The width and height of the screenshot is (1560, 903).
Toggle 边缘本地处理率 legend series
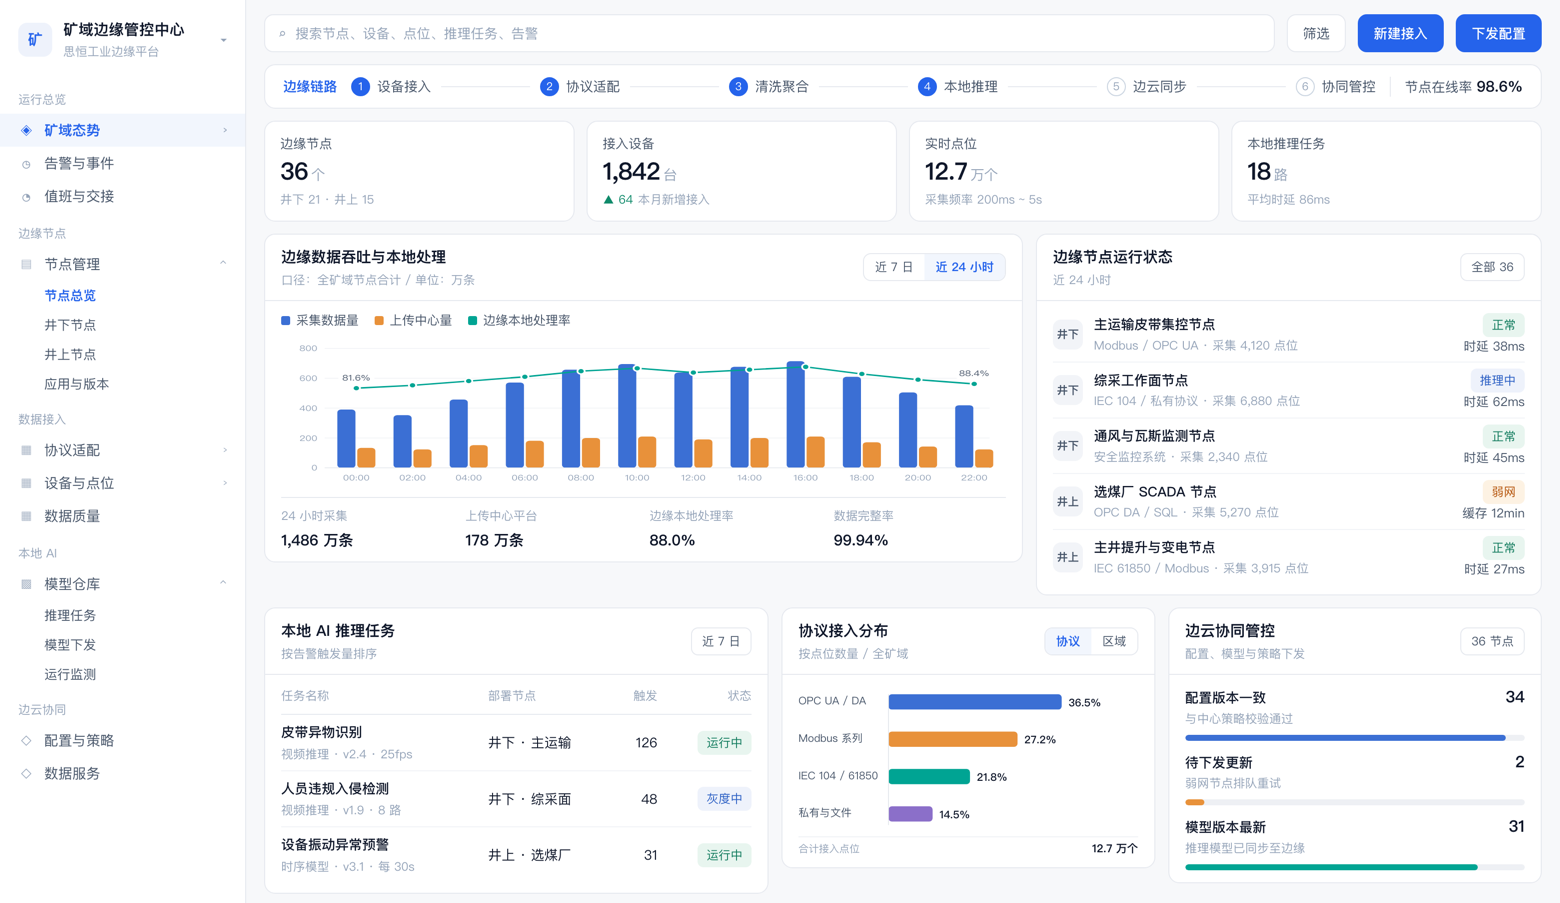(x=519, y=320)
